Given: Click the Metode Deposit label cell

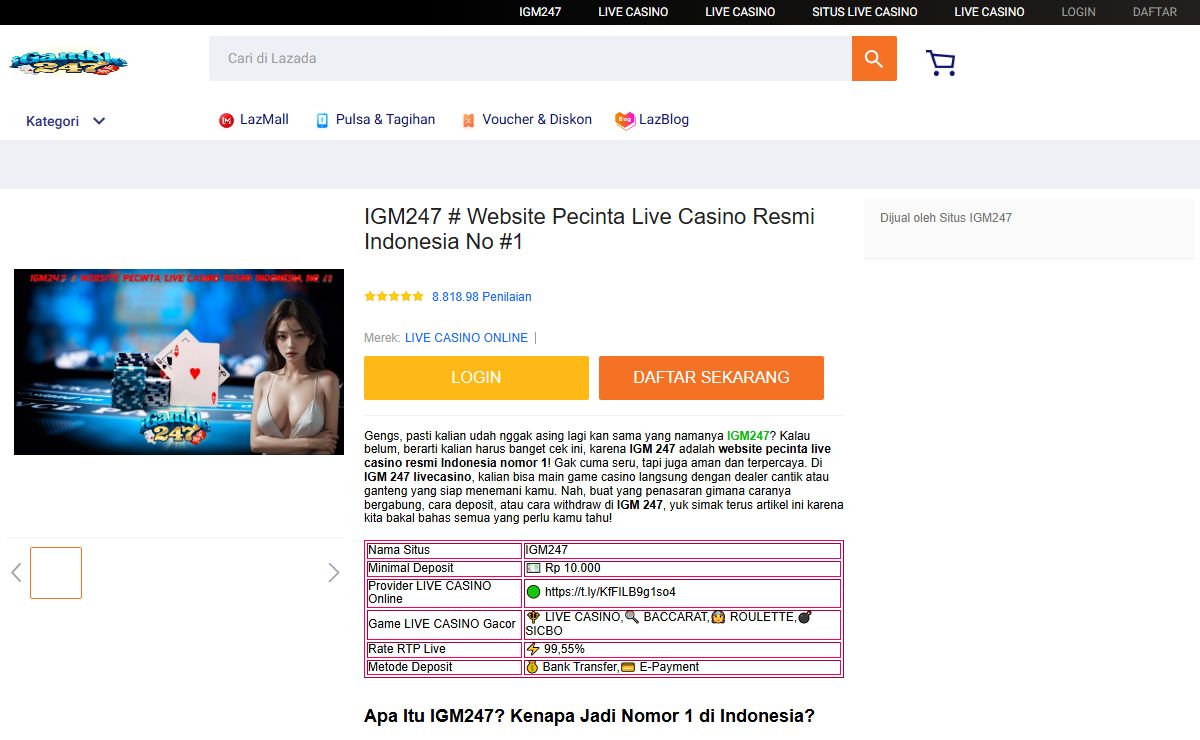Looking at the screenshot, I should click(444, 667).
